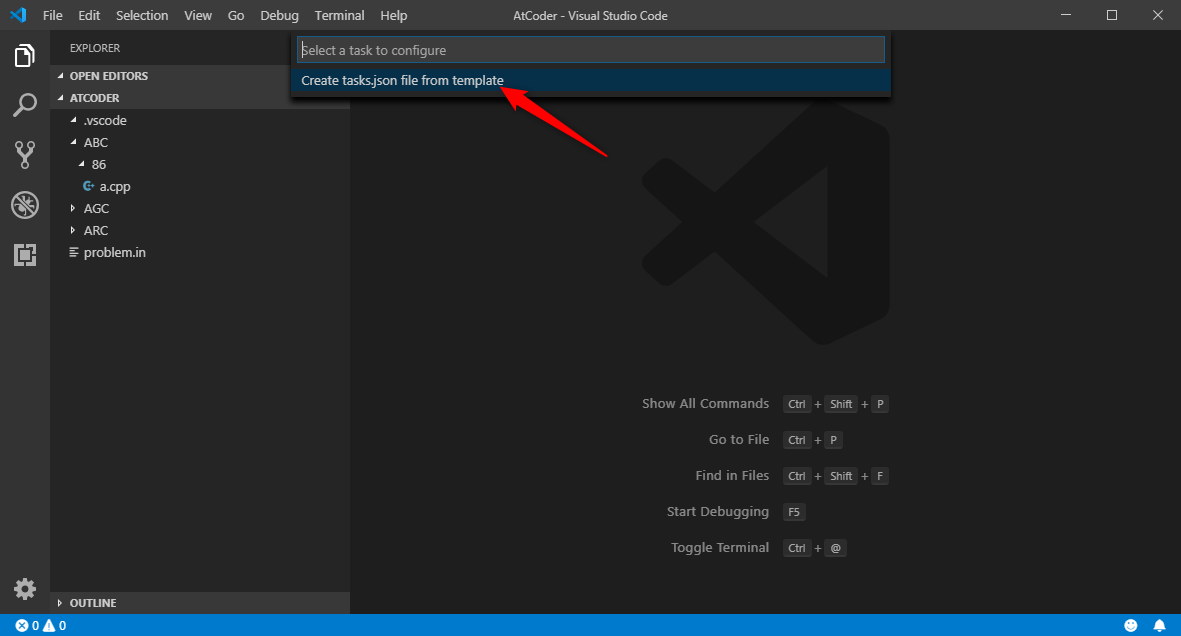Click Show All Commands hint text
The image size is (1181, 636).
click(x=705, y=404)
